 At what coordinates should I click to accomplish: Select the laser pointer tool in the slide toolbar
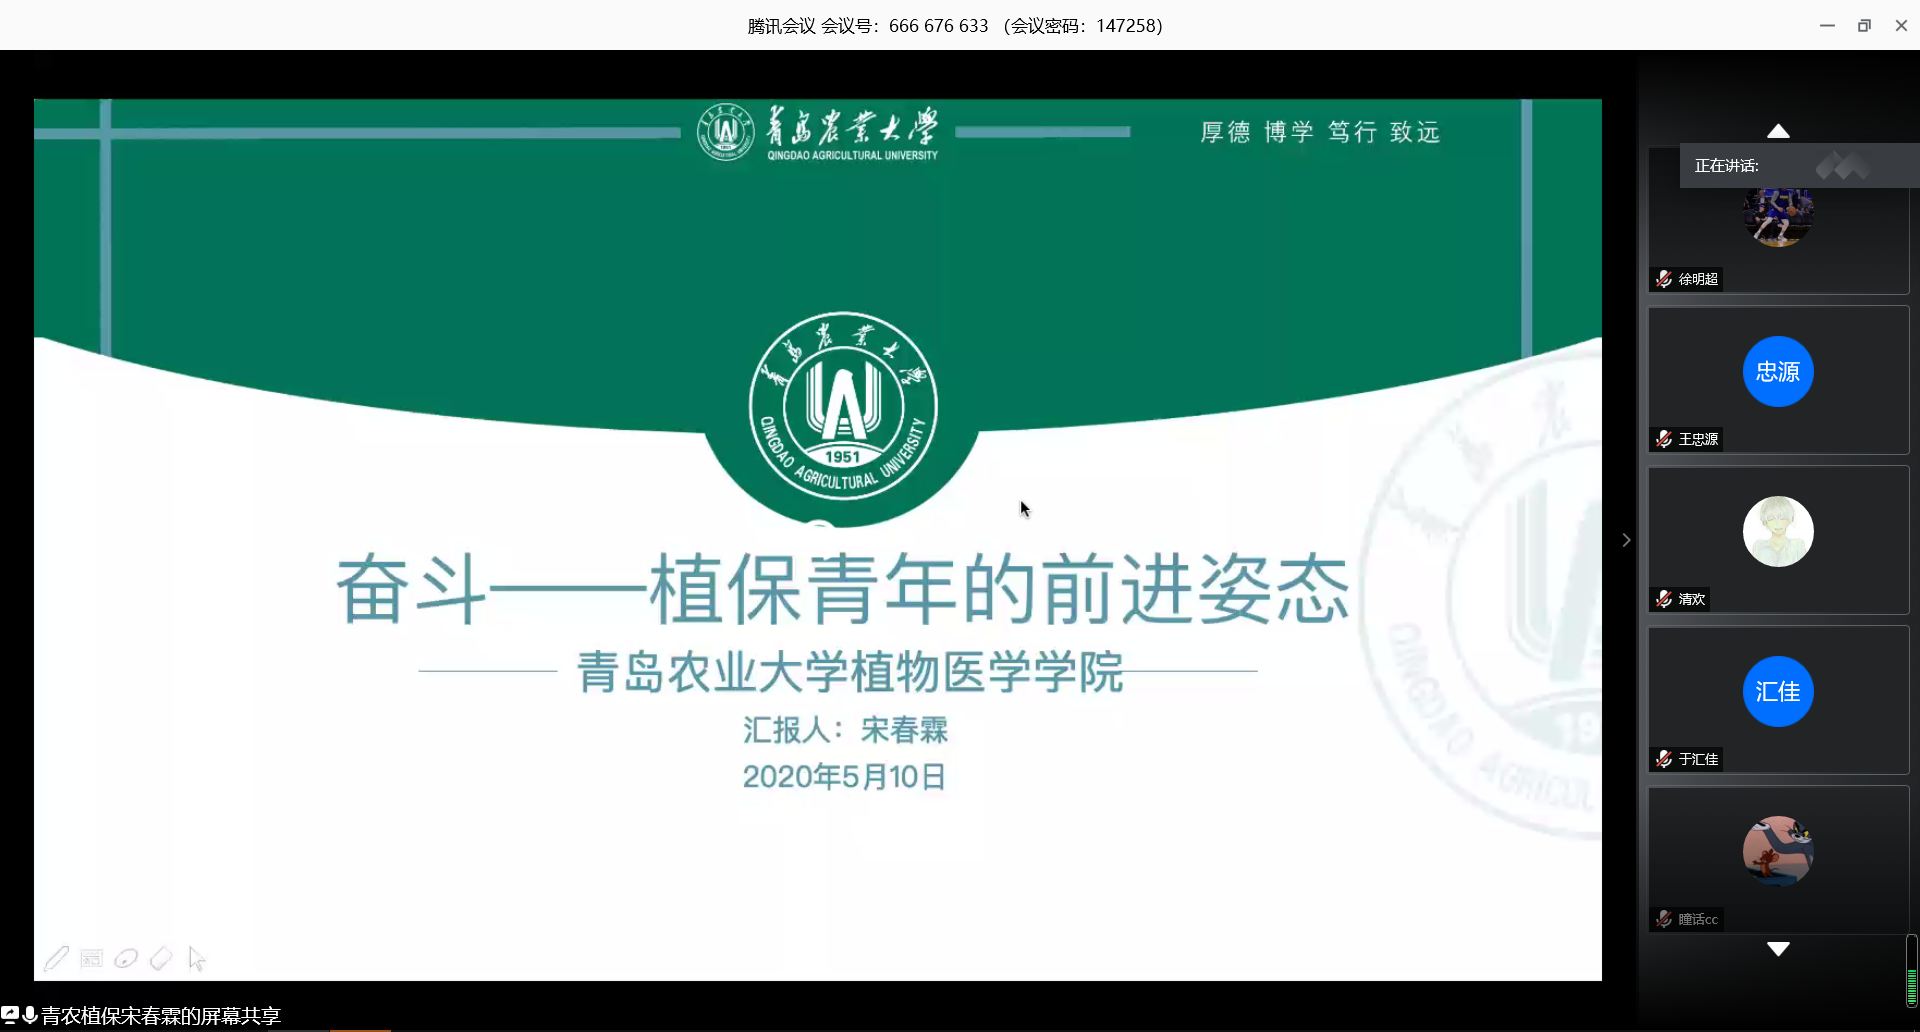[126, 959]
